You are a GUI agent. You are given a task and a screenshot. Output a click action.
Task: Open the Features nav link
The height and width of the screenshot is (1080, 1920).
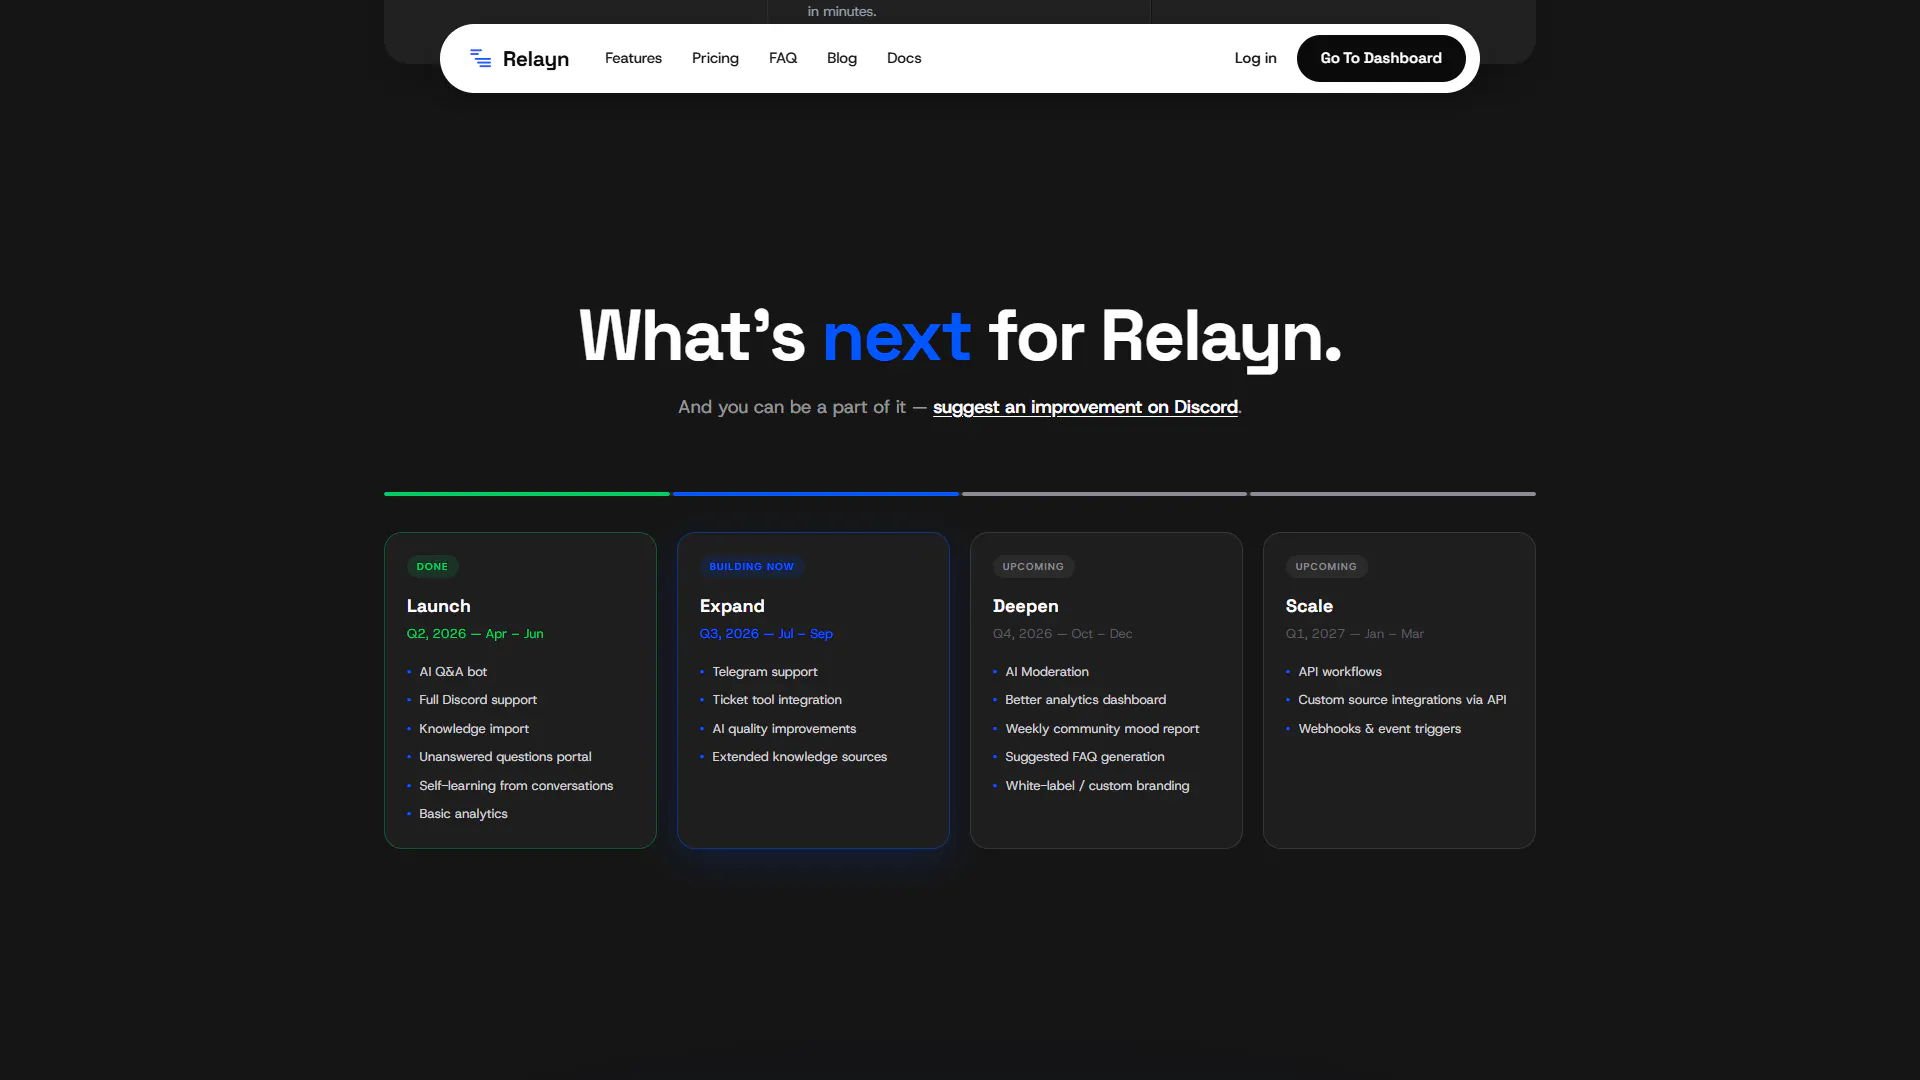633,58
